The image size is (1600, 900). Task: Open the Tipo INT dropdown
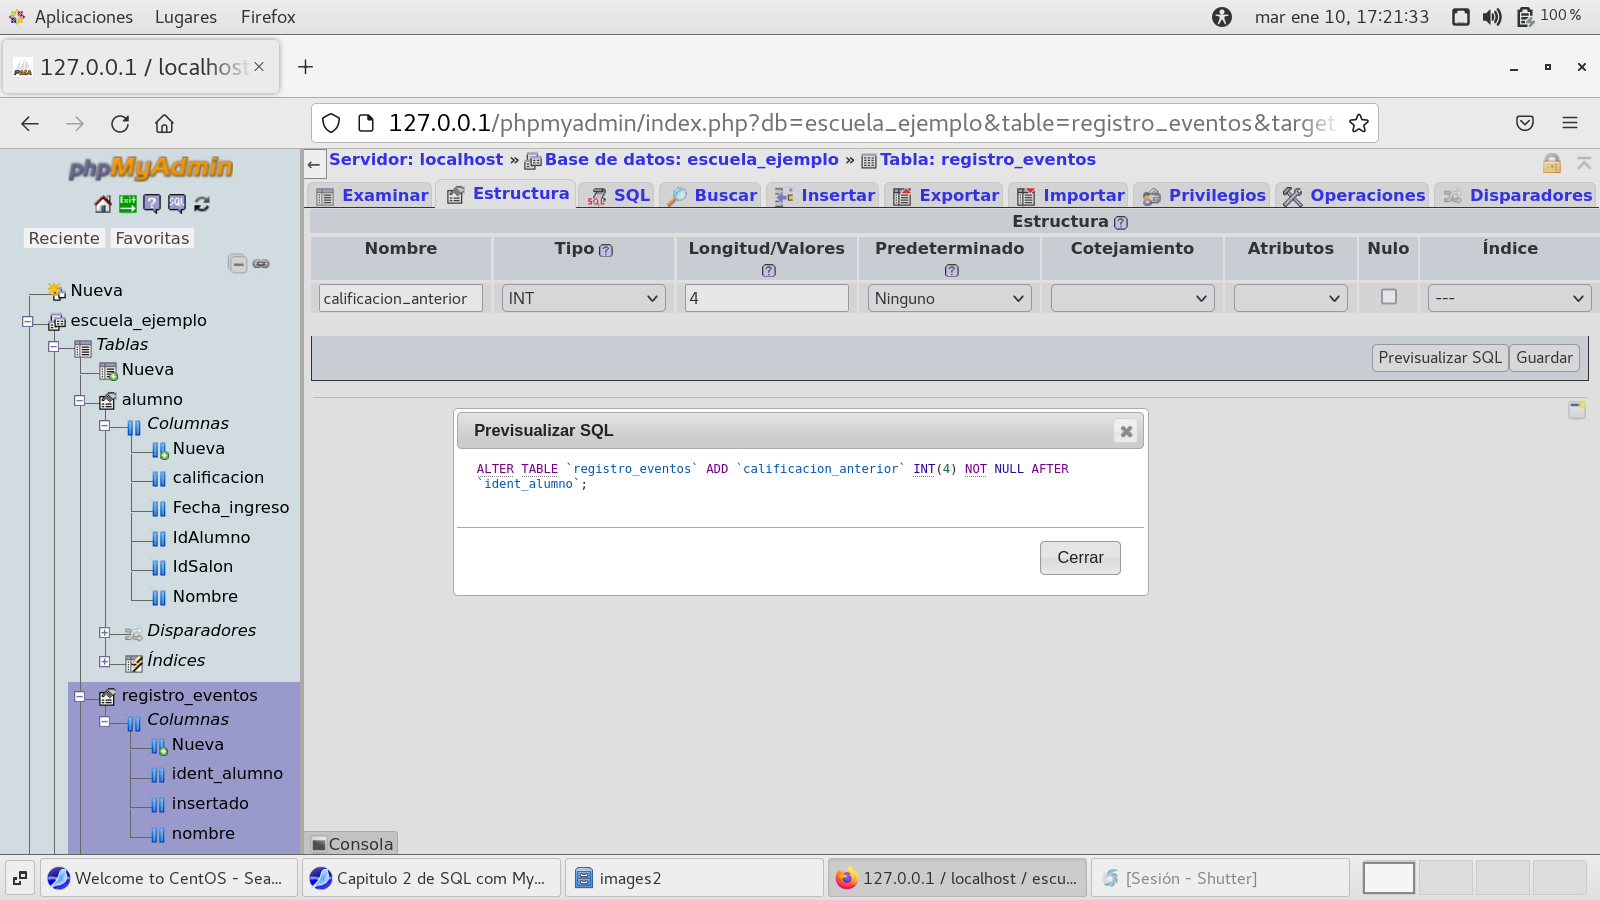point(583,298)
